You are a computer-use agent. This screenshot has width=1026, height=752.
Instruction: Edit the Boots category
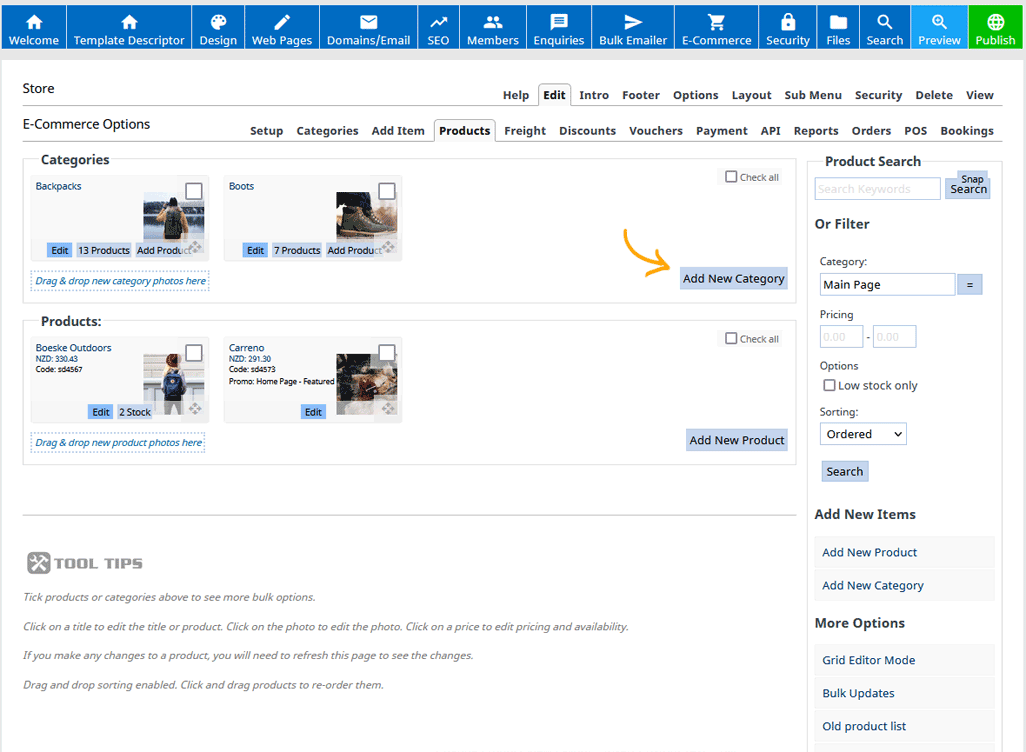[255, 250]
